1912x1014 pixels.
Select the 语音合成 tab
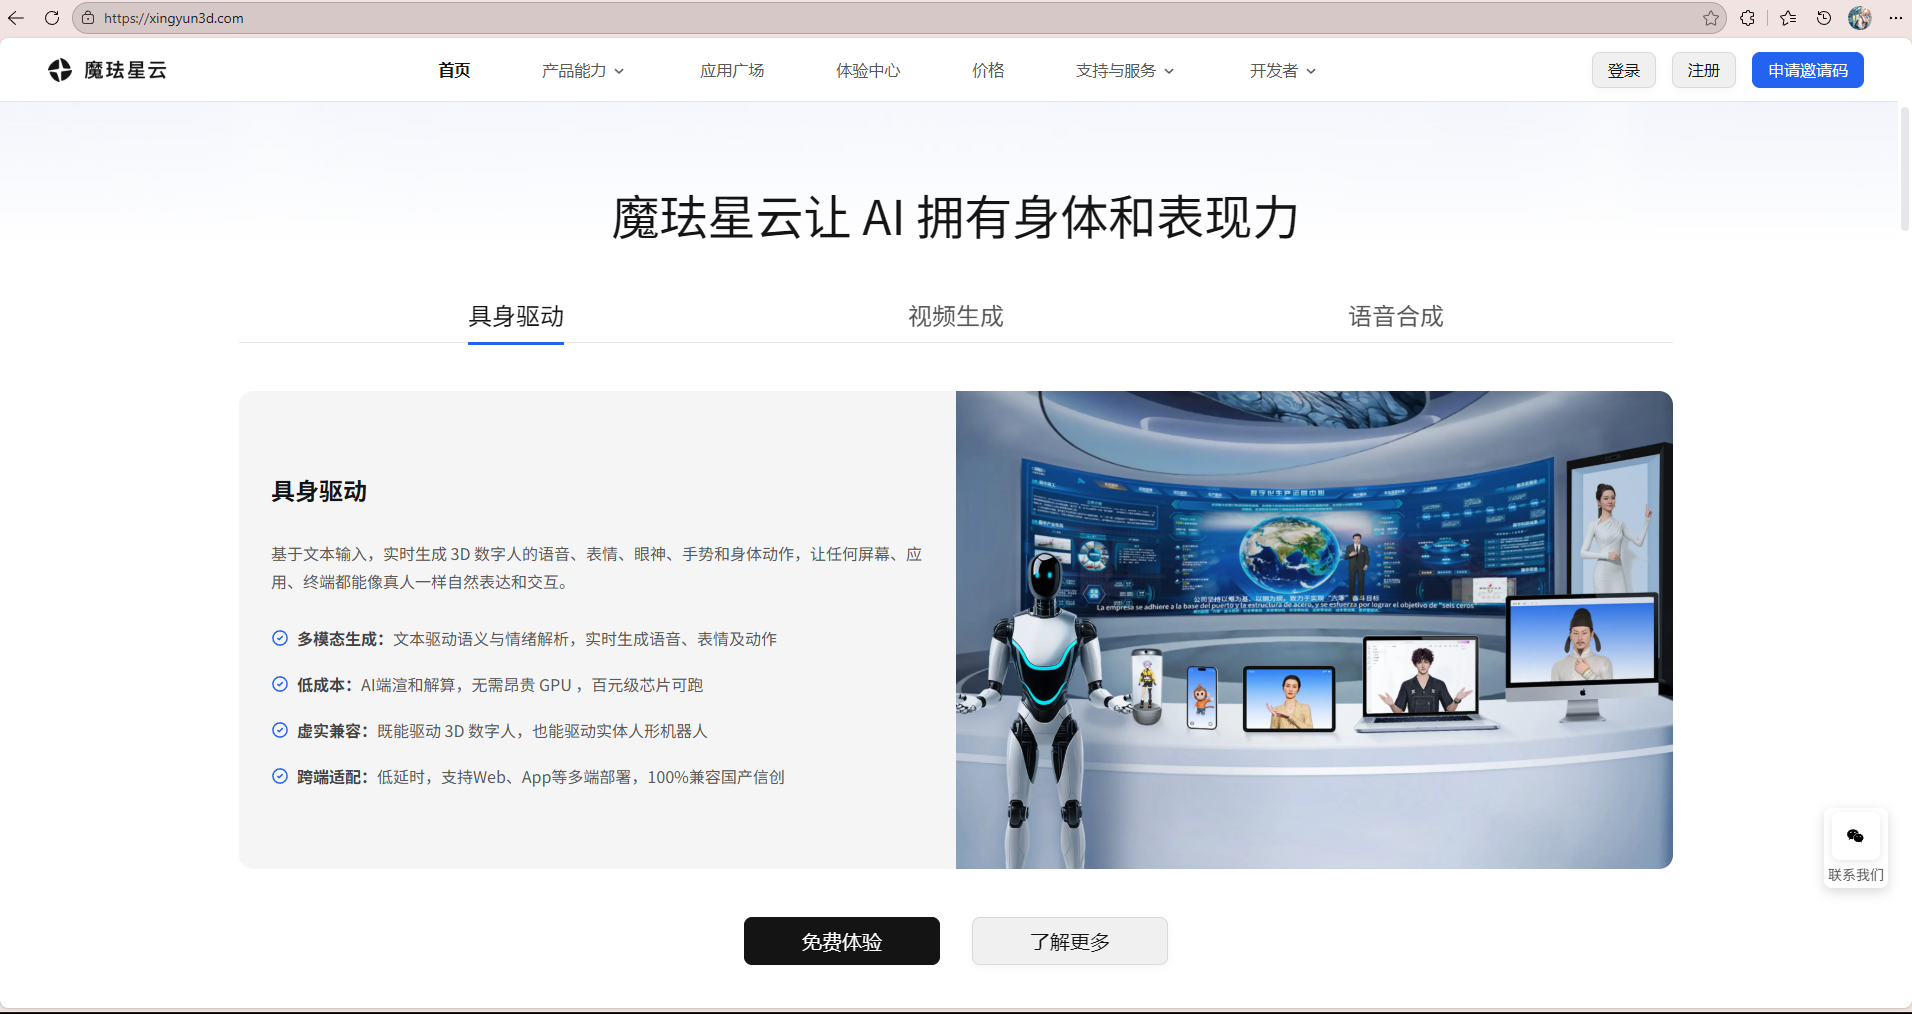(x=1395, y=317)
